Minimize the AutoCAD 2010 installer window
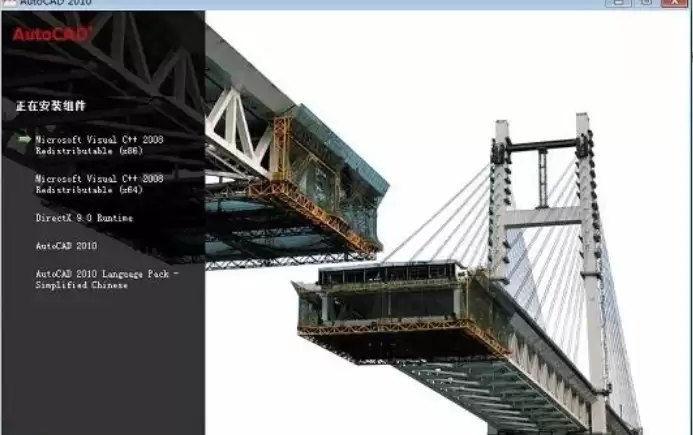The height and width of the screenshot is (435, 693). (618, 3)
